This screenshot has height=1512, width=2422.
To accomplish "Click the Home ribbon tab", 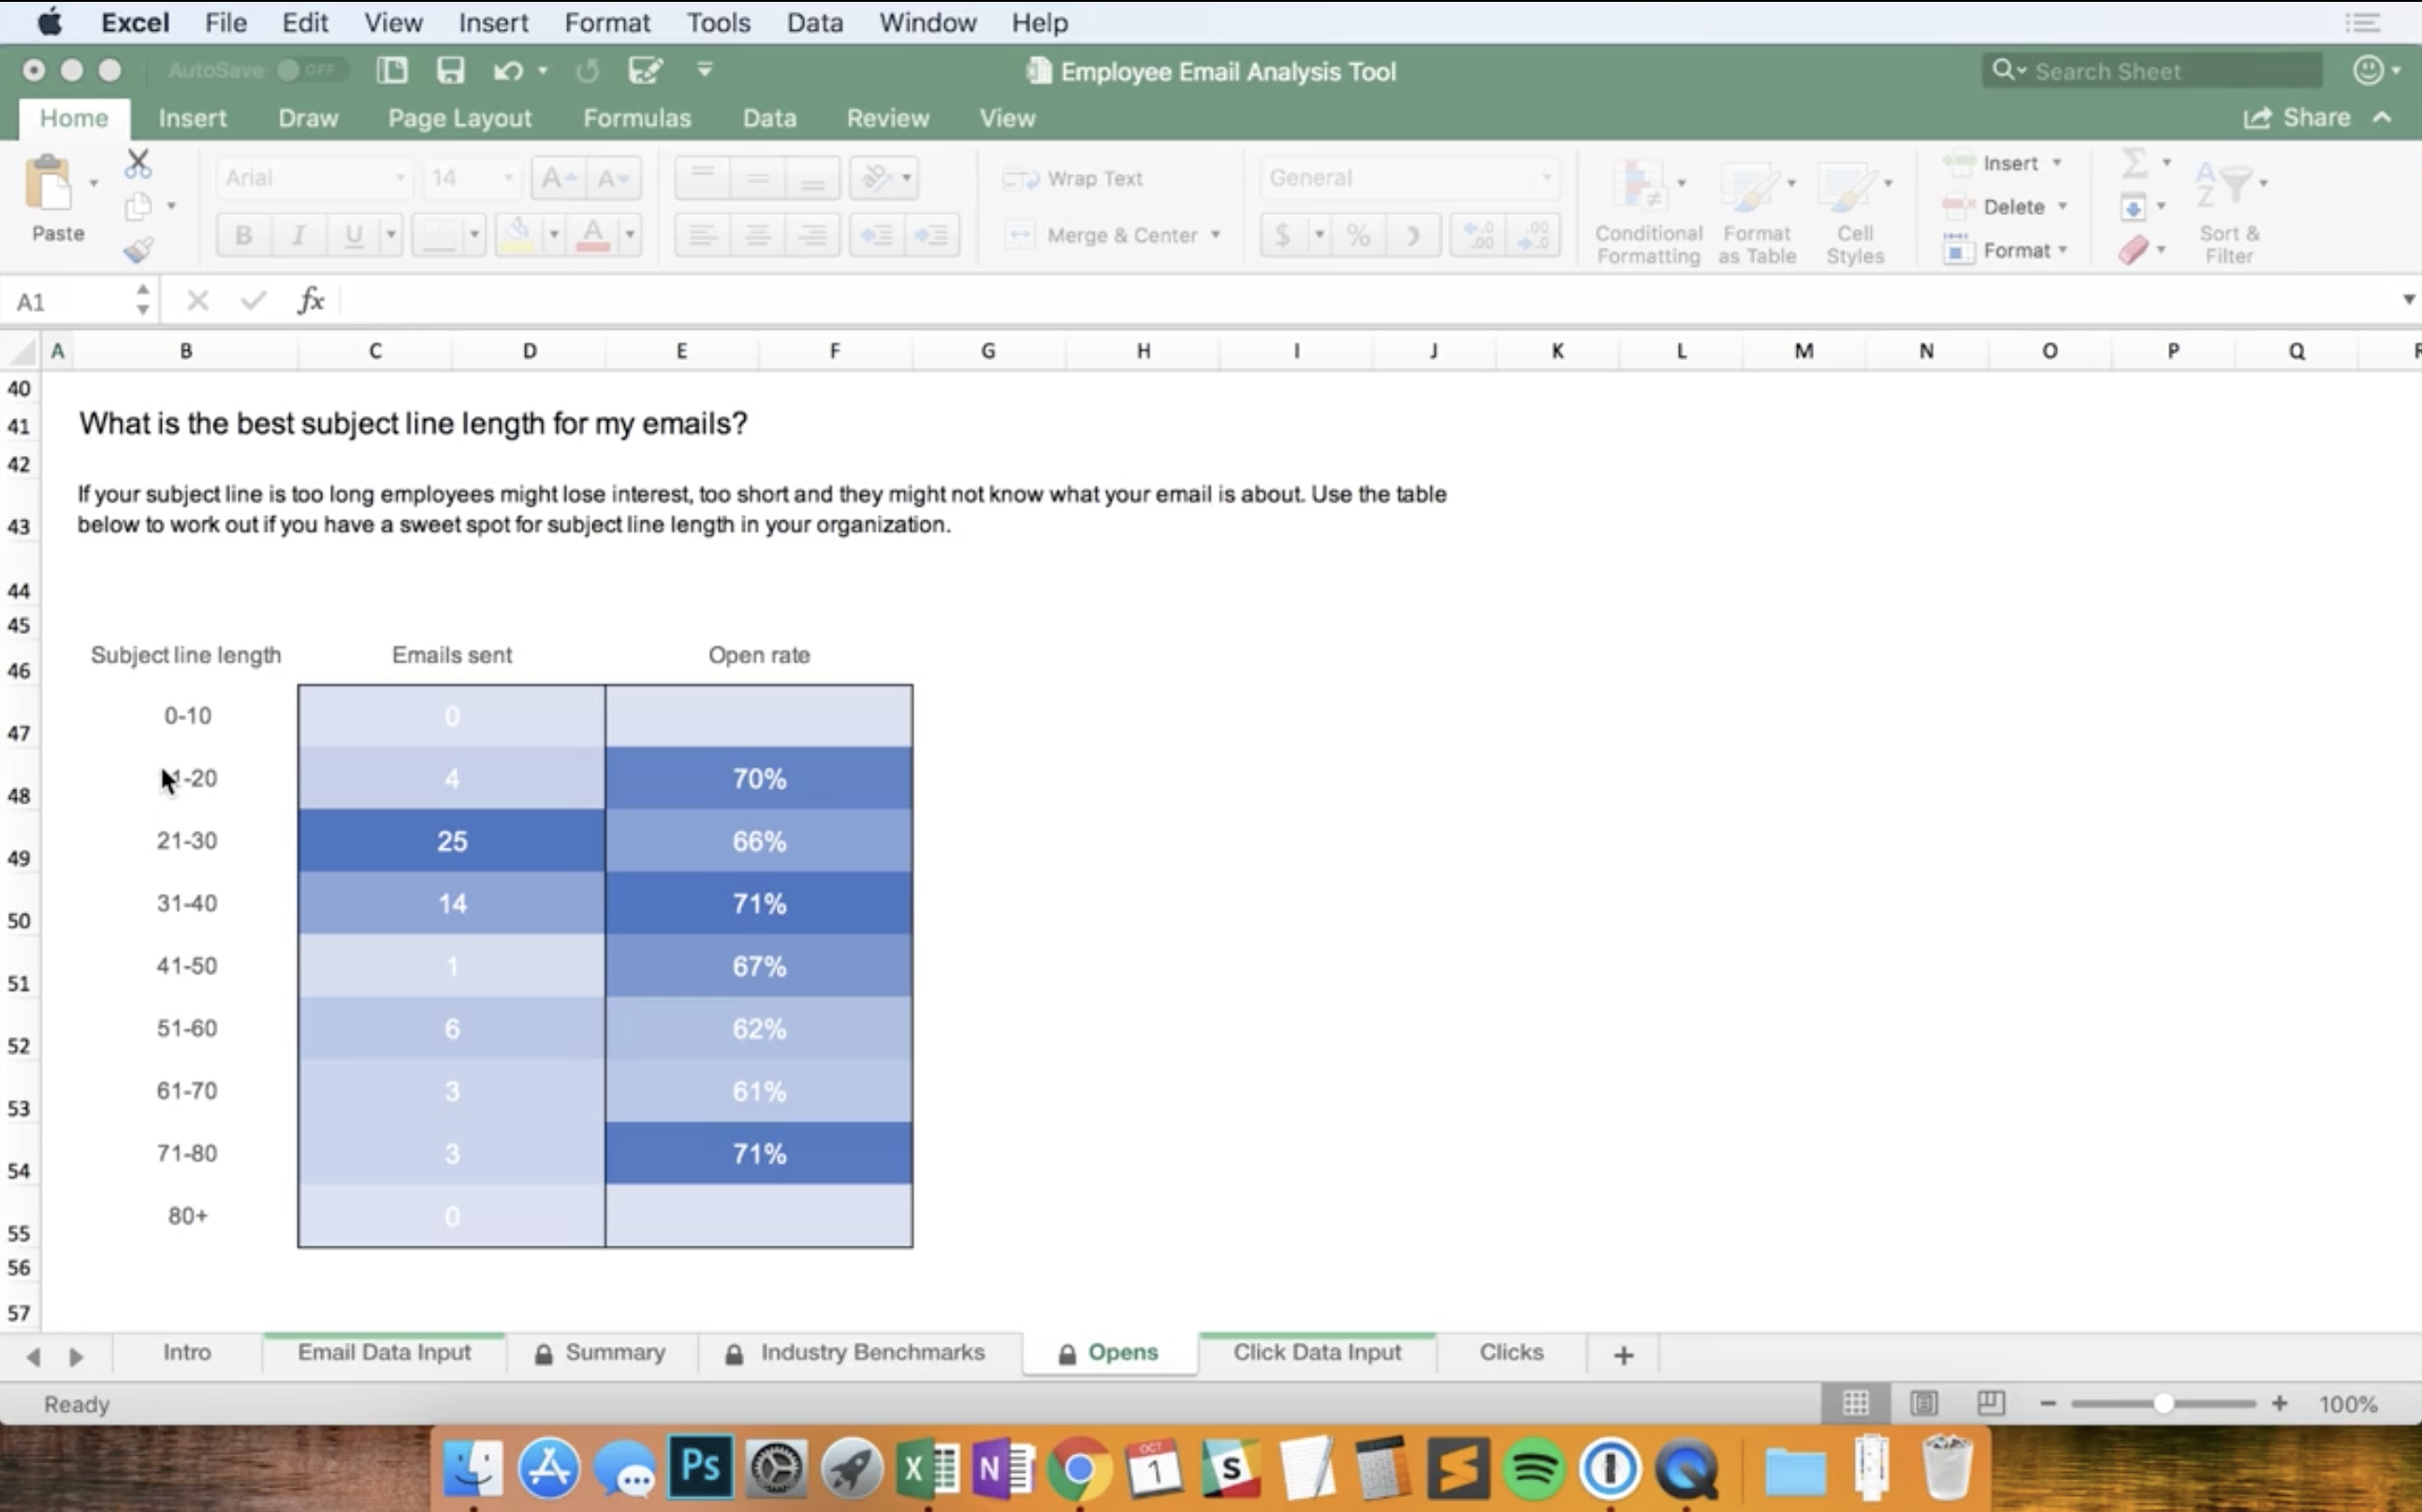I will [73, 117].
